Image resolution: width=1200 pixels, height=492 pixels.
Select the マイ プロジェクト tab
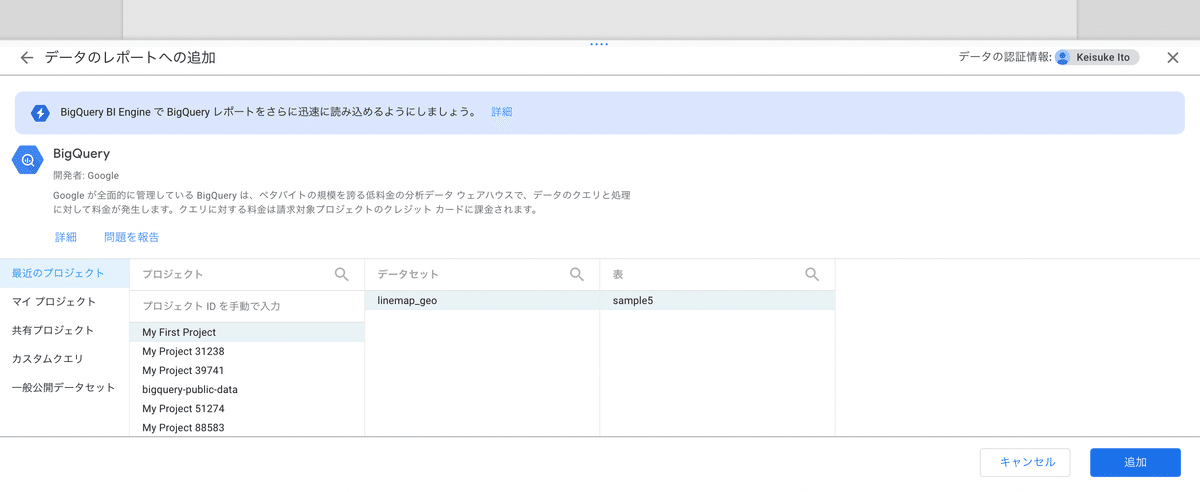coord(65,302)
